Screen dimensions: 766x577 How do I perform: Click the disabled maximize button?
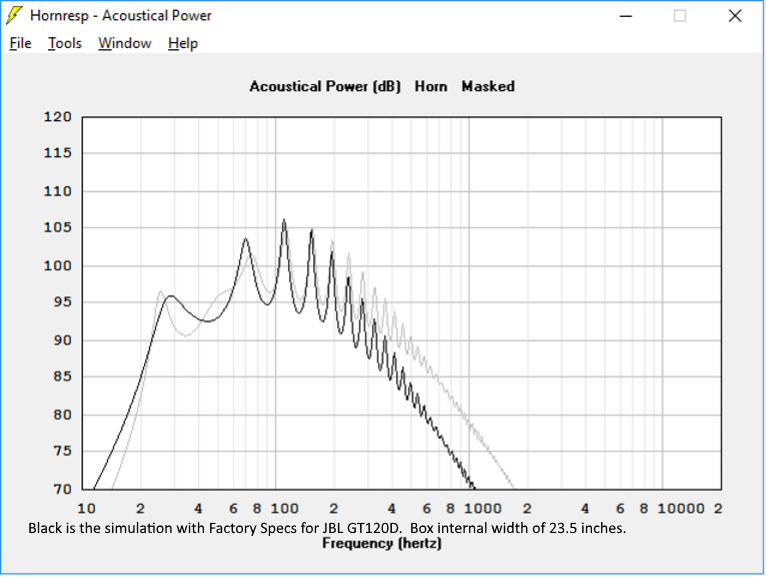[x=680, y=16]
